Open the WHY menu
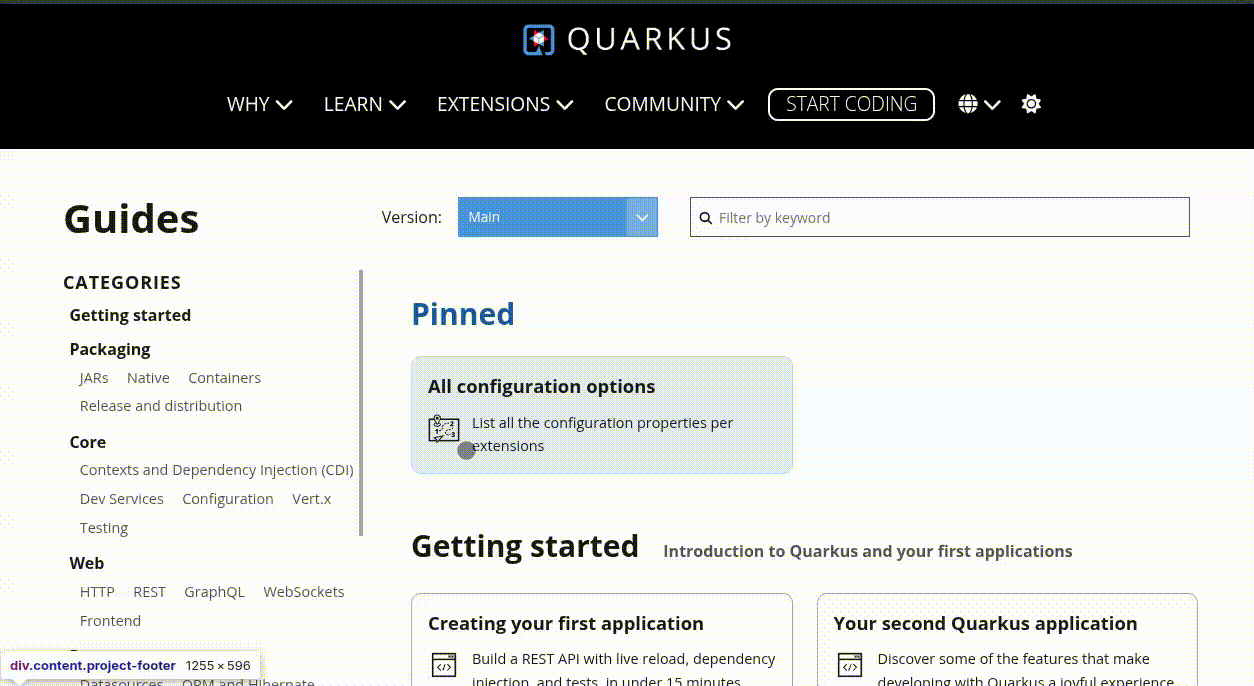The width and height of the screenshot is (1254, 686). tap(259, 104)
